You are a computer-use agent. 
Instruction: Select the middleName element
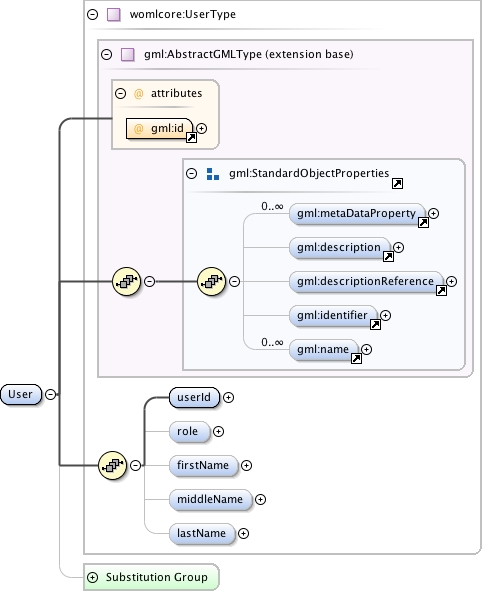pyautogui.click(x=210, y=500)
